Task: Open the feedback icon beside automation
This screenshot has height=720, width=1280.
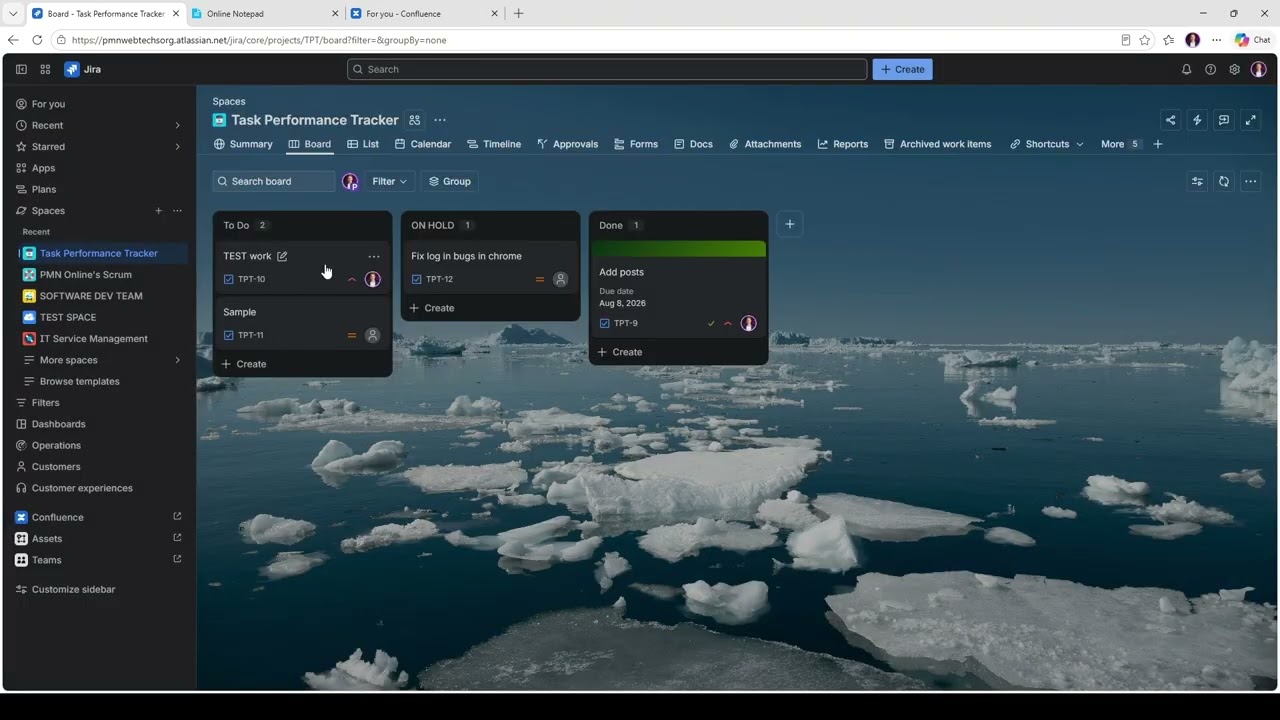Action: [x=1223, y=120]
